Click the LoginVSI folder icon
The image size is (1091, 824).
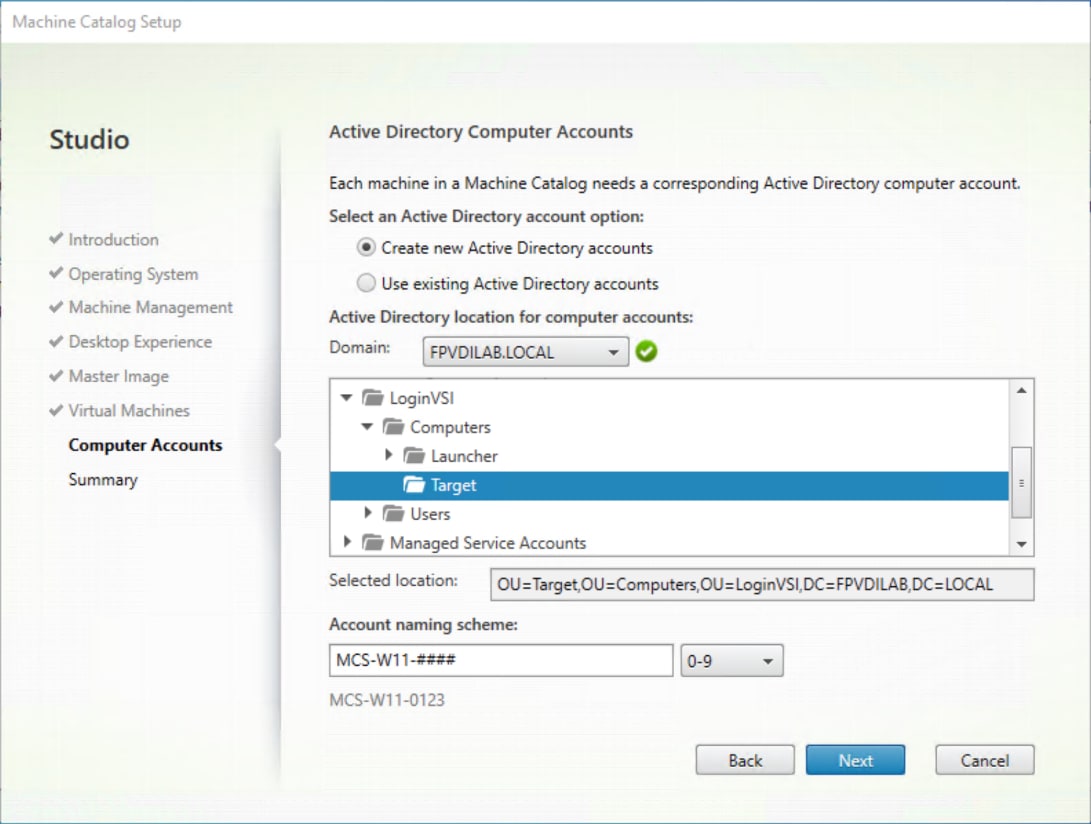[372, 398]
